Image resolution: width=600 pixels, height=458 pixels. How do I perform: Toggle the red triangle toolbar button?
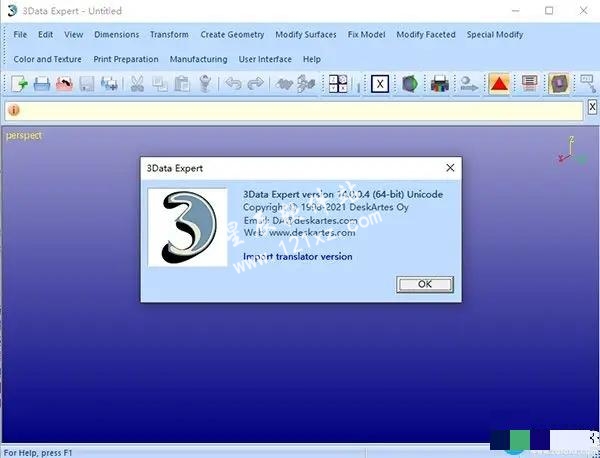(499, 83)
